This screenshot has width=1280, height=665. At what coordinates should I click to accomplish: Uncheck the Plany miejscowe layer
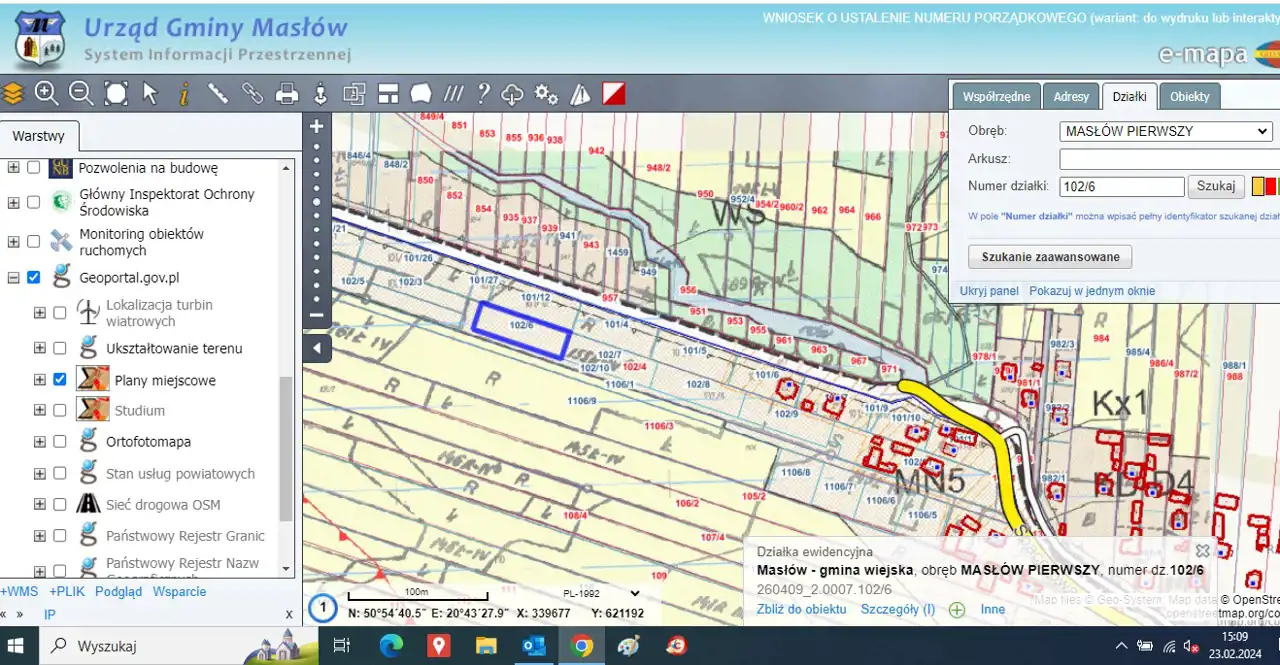click(x=60, y=380)
